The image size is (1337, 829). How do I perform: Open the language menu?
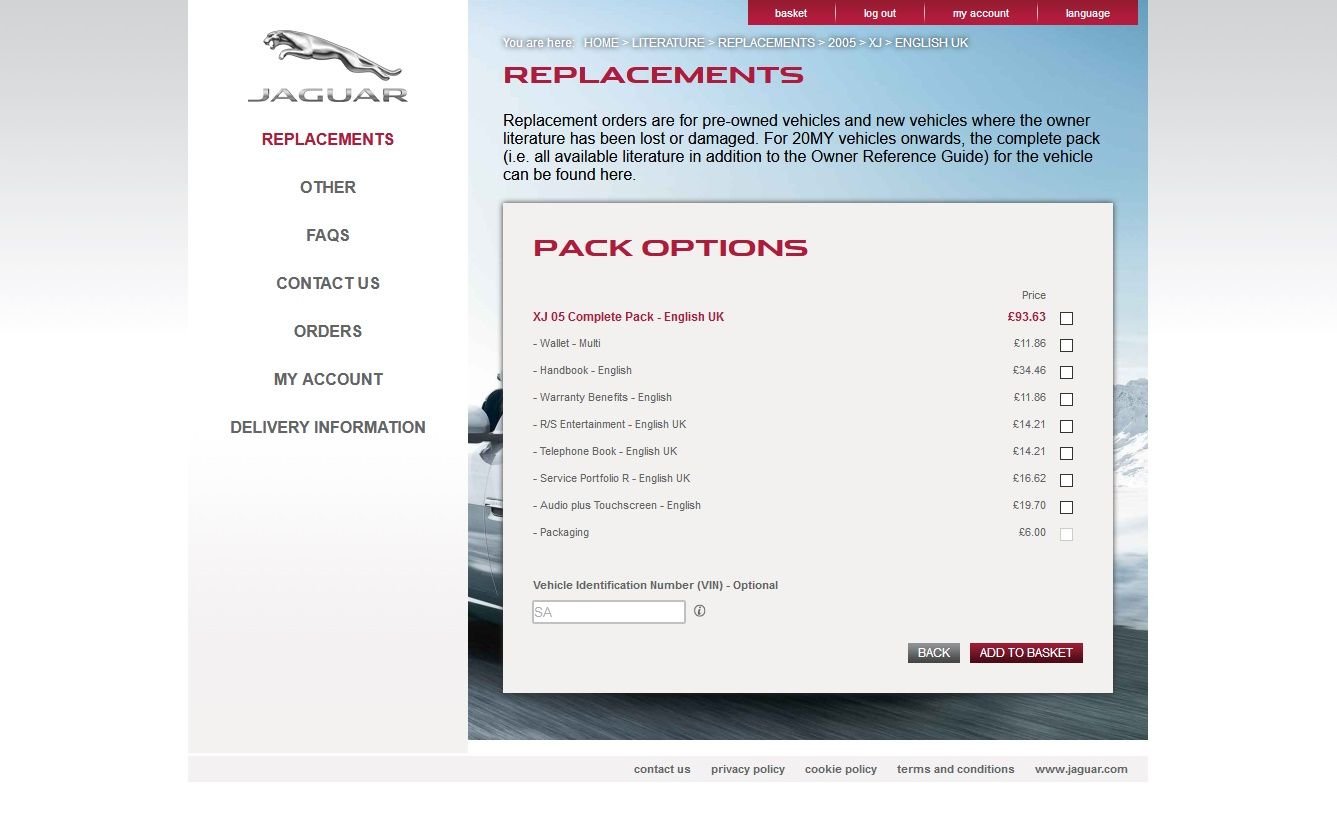(x=1087, y=13)
